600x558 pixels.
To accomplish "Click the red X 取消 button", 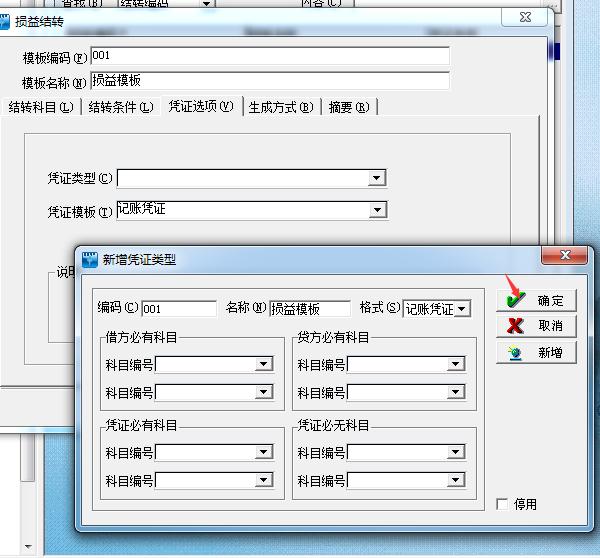I will [x=536, y=326].
